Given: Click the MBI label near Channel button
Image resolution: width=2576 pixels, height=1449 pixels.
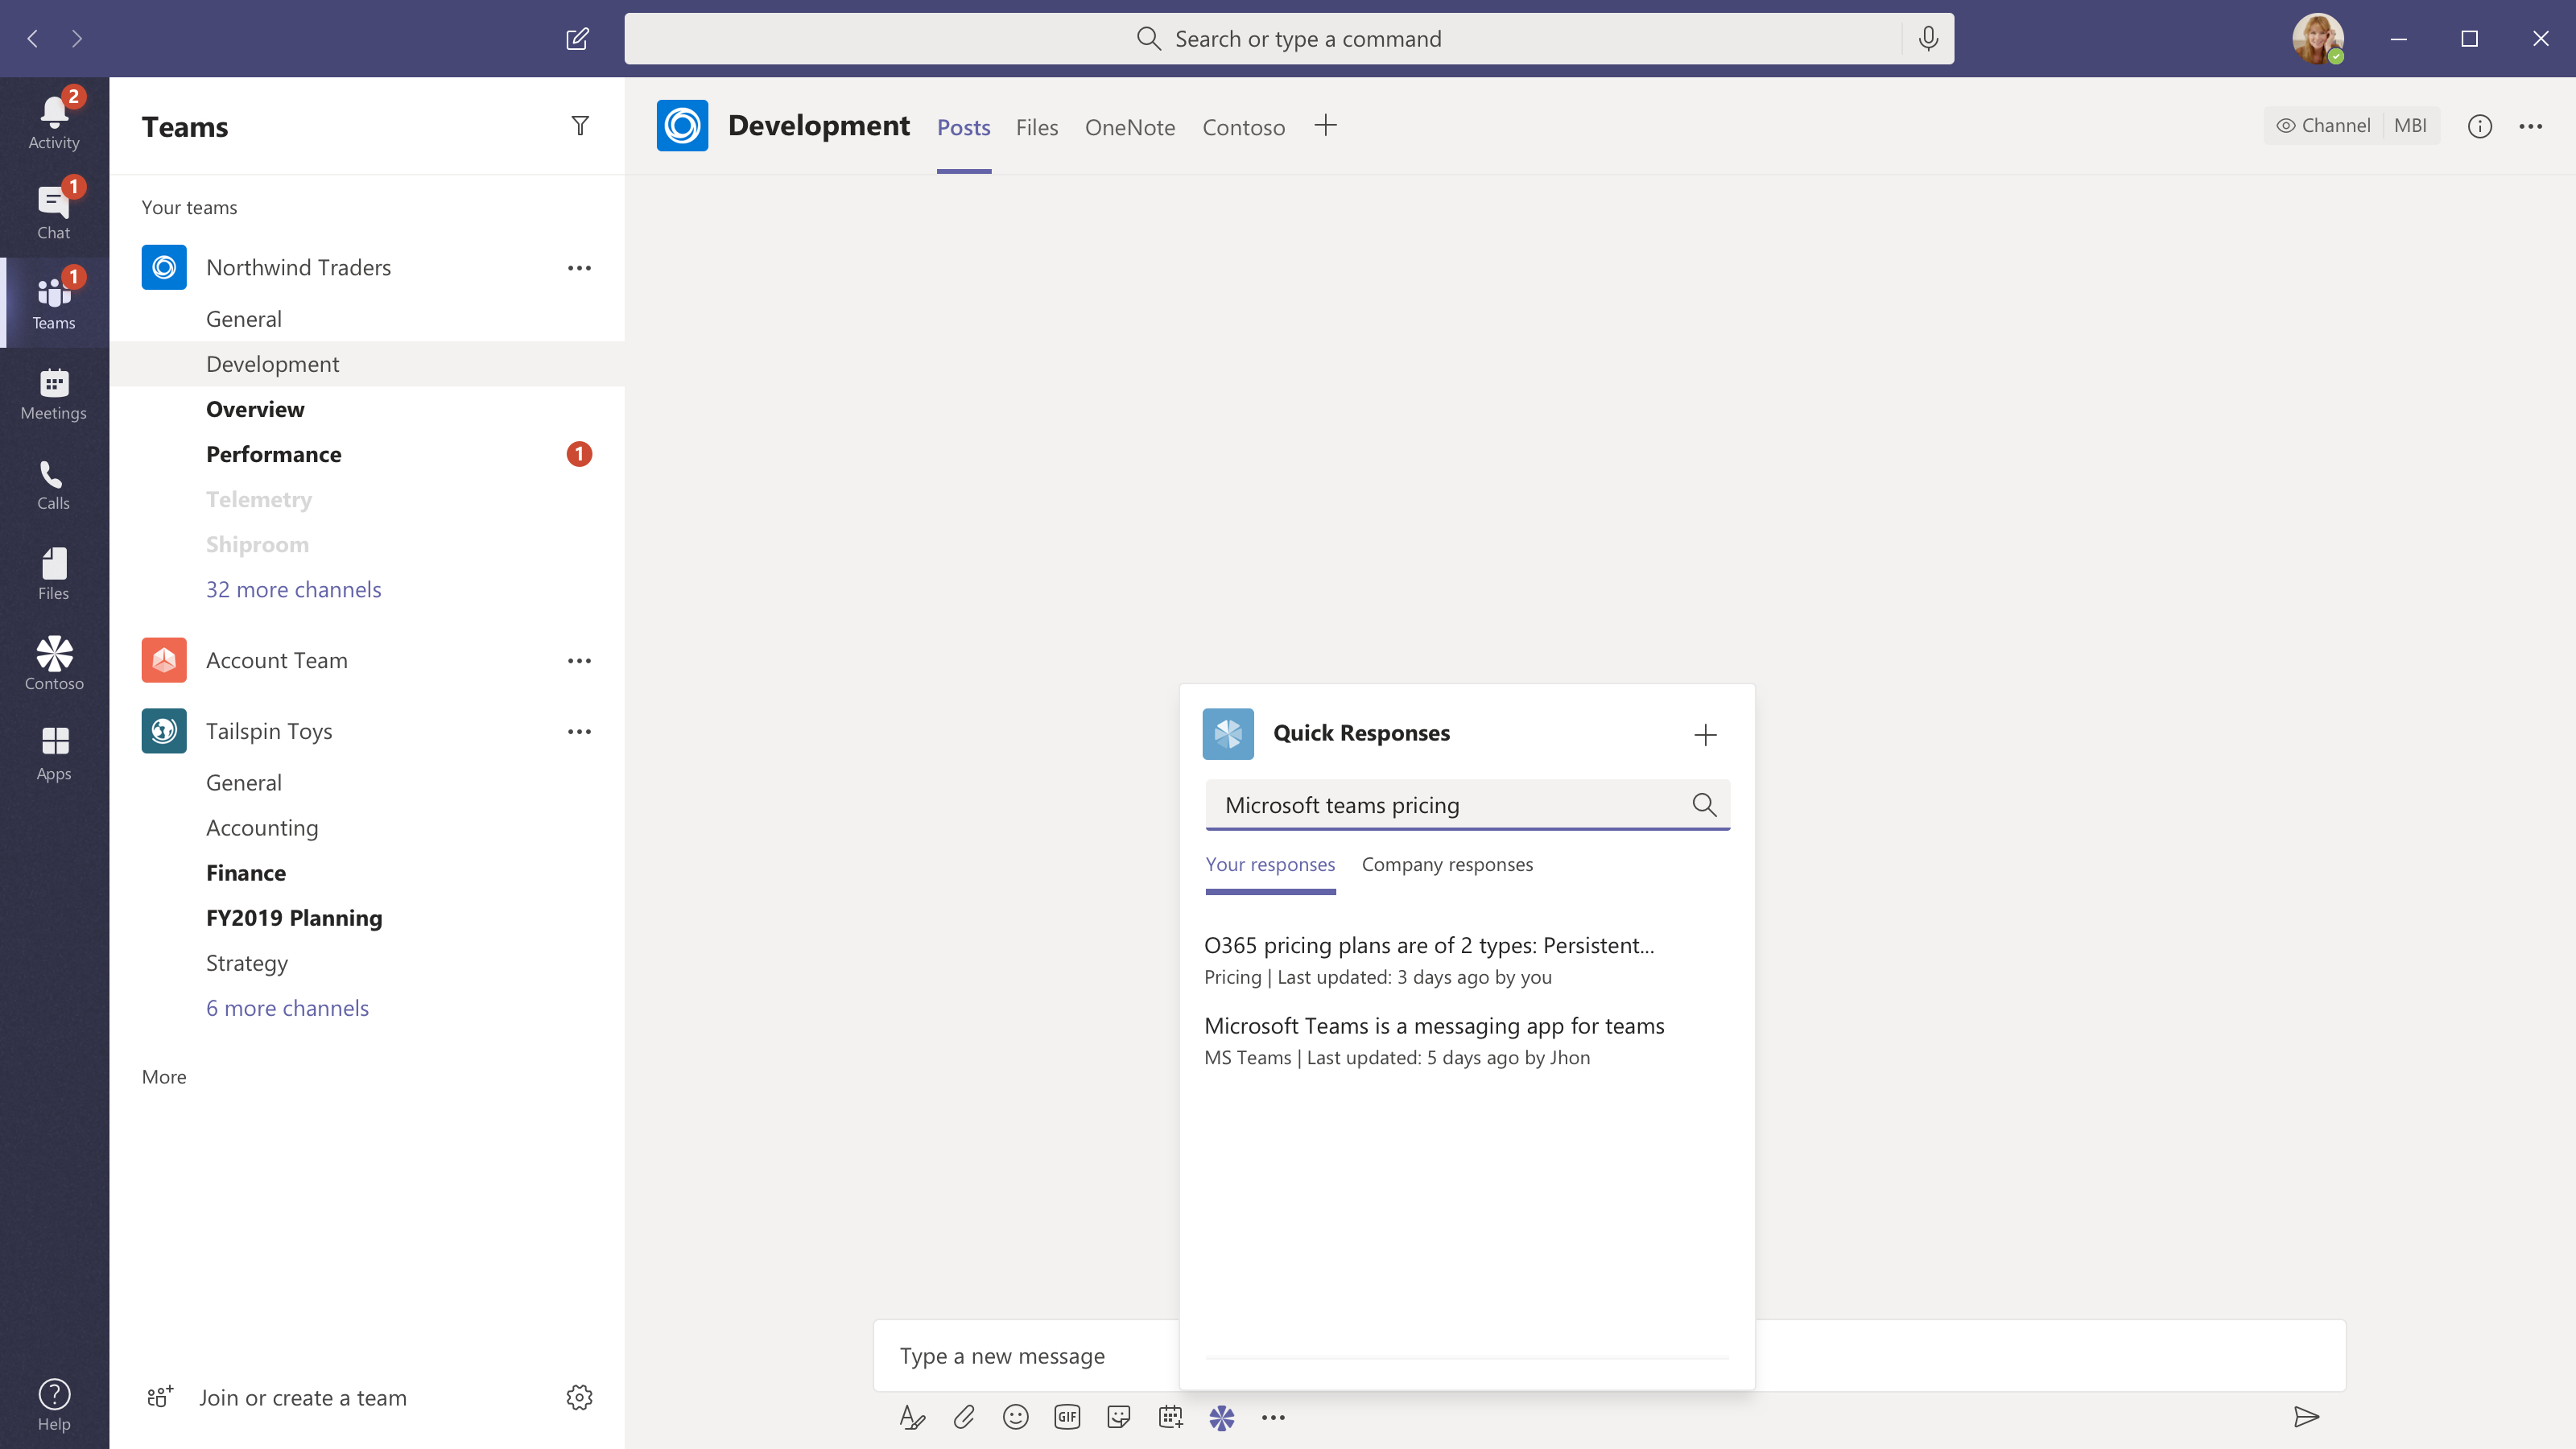Looking at the screenshot, I should pyautogui.click(x=2409, y=124).
